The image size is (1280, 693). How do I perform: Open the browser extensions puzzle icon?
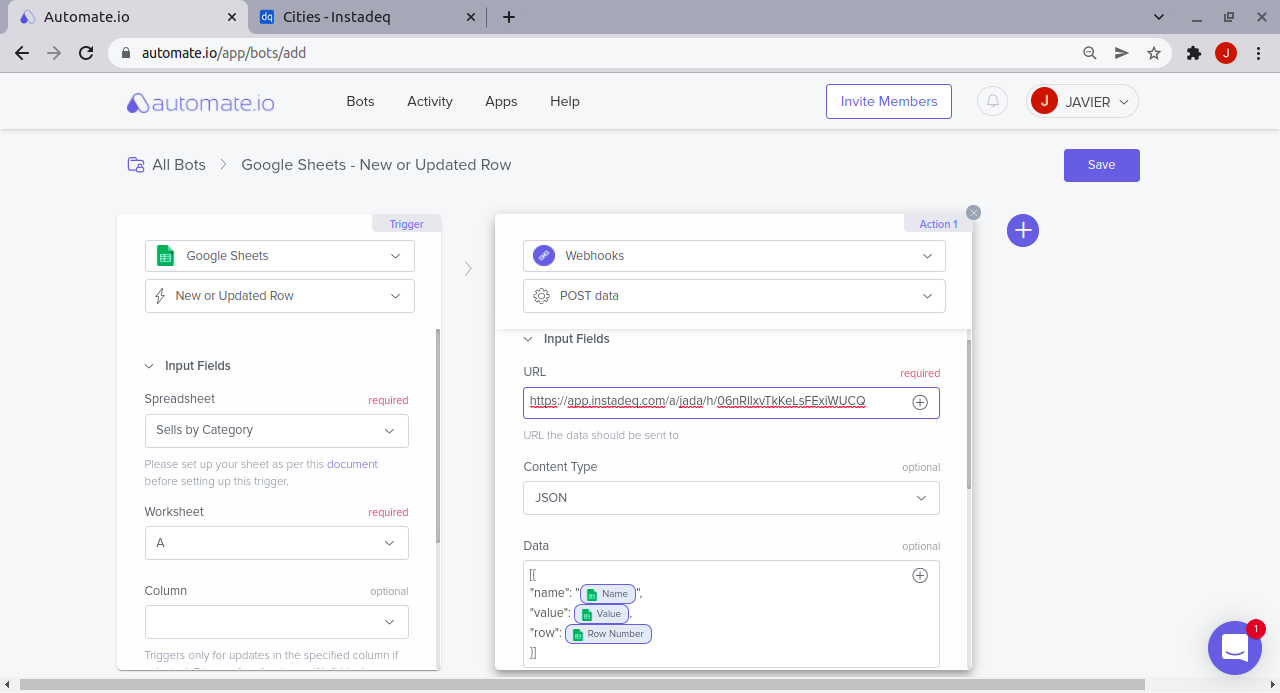tap(1193, 53)
